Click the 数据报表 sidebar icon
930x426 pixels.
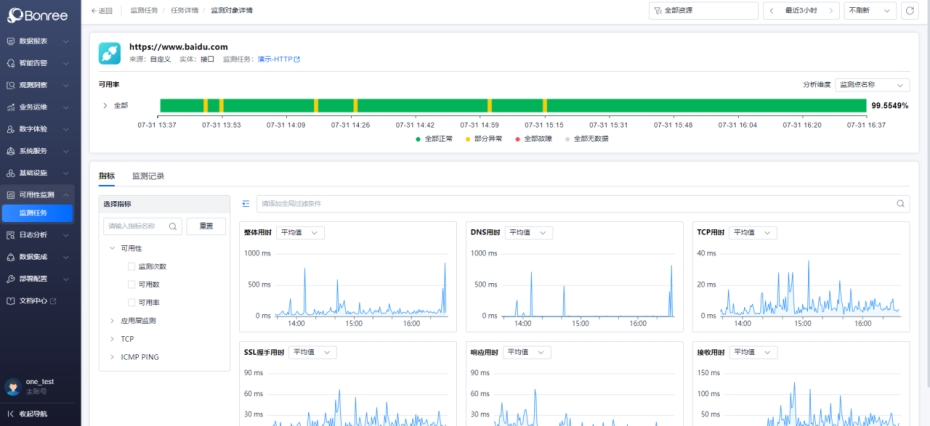coord(10,42)
